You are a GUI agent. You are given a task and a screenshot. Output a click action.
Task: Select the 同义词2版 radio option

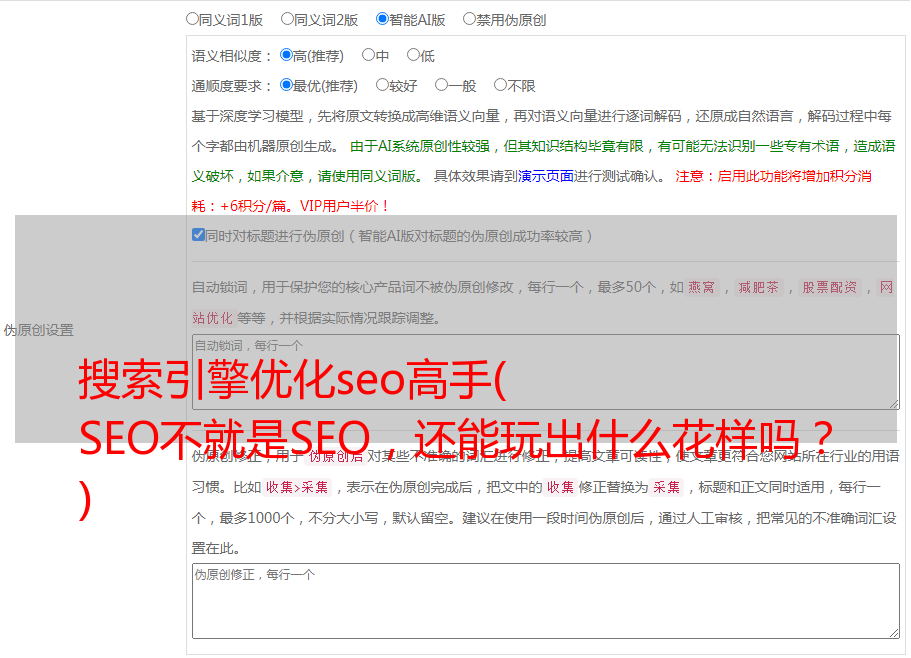[x=287, y=19]
